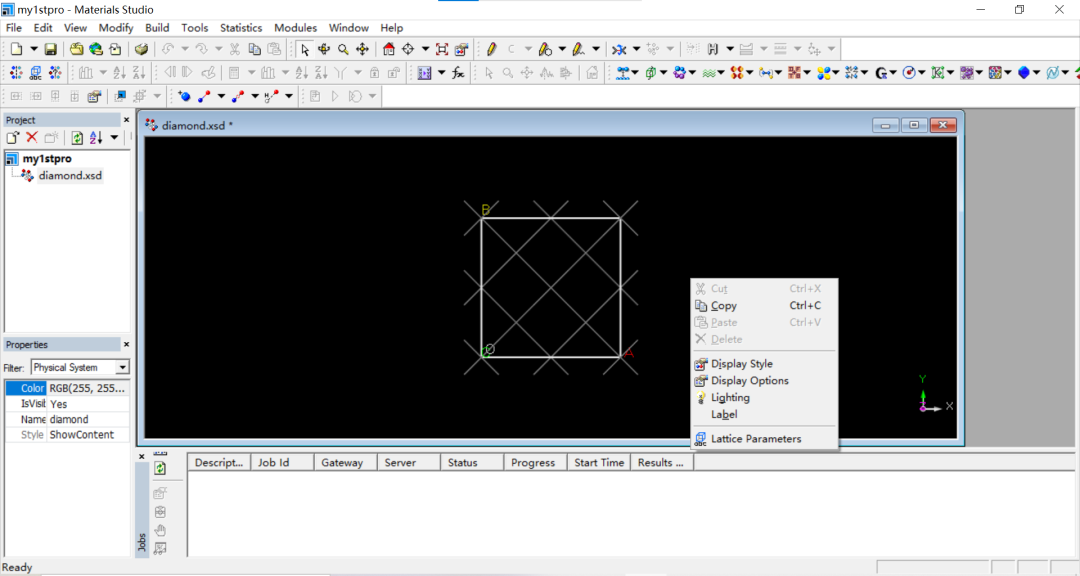The height and width of the screenshot is (576, 1080).
Task: Select the diamond.xsd file in project tree
Action: click(69, 176)
